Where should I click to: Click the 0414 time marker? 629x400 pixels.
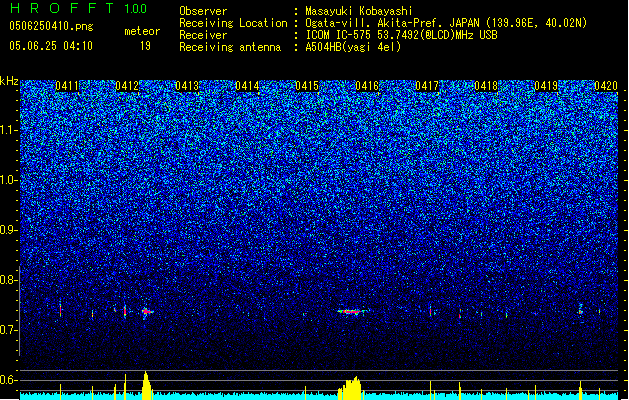pyautogui.click(x=247, y=86)
